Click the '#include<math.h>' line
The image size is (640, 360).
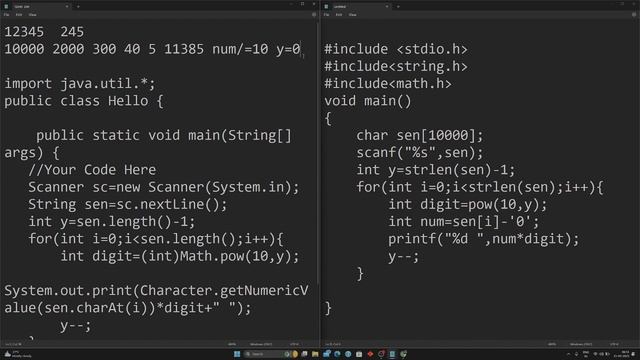pyautogui.click(x=388, y=84)
